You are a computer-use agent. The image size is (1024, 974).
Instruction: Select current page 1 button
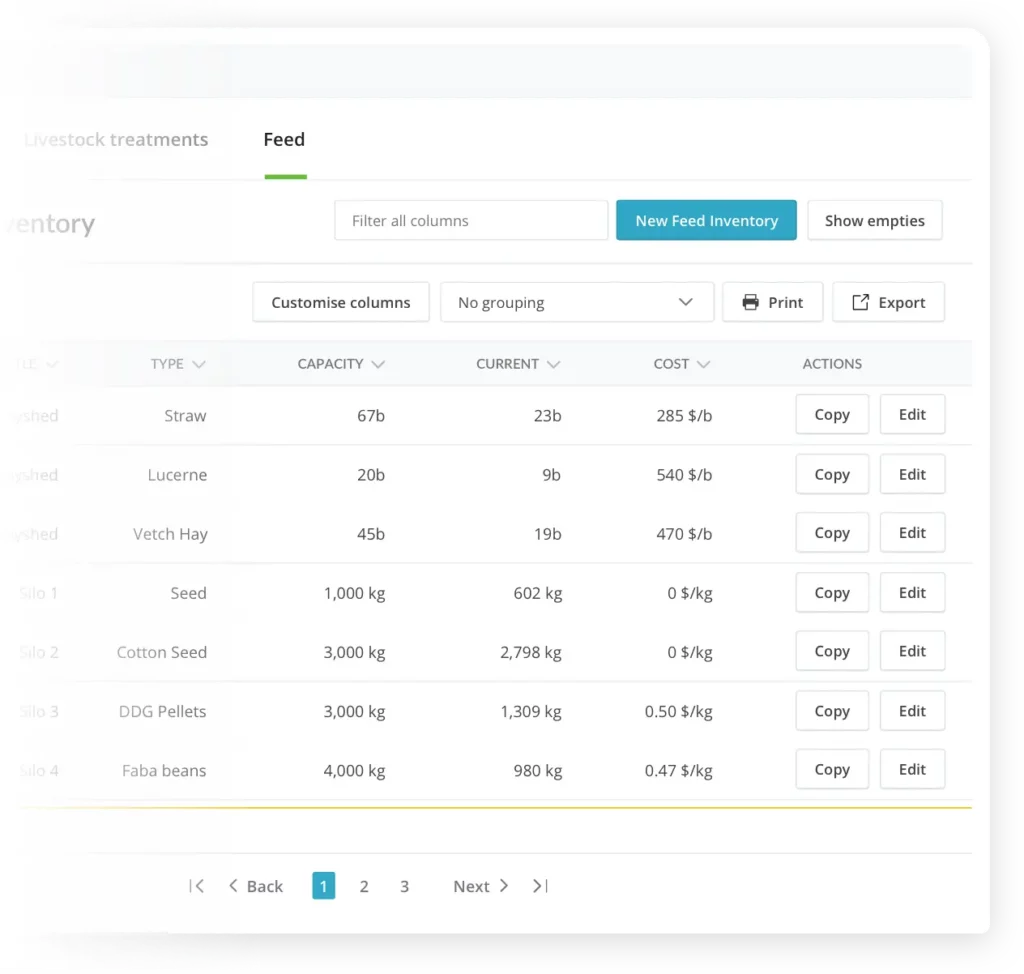pos(324,886)
